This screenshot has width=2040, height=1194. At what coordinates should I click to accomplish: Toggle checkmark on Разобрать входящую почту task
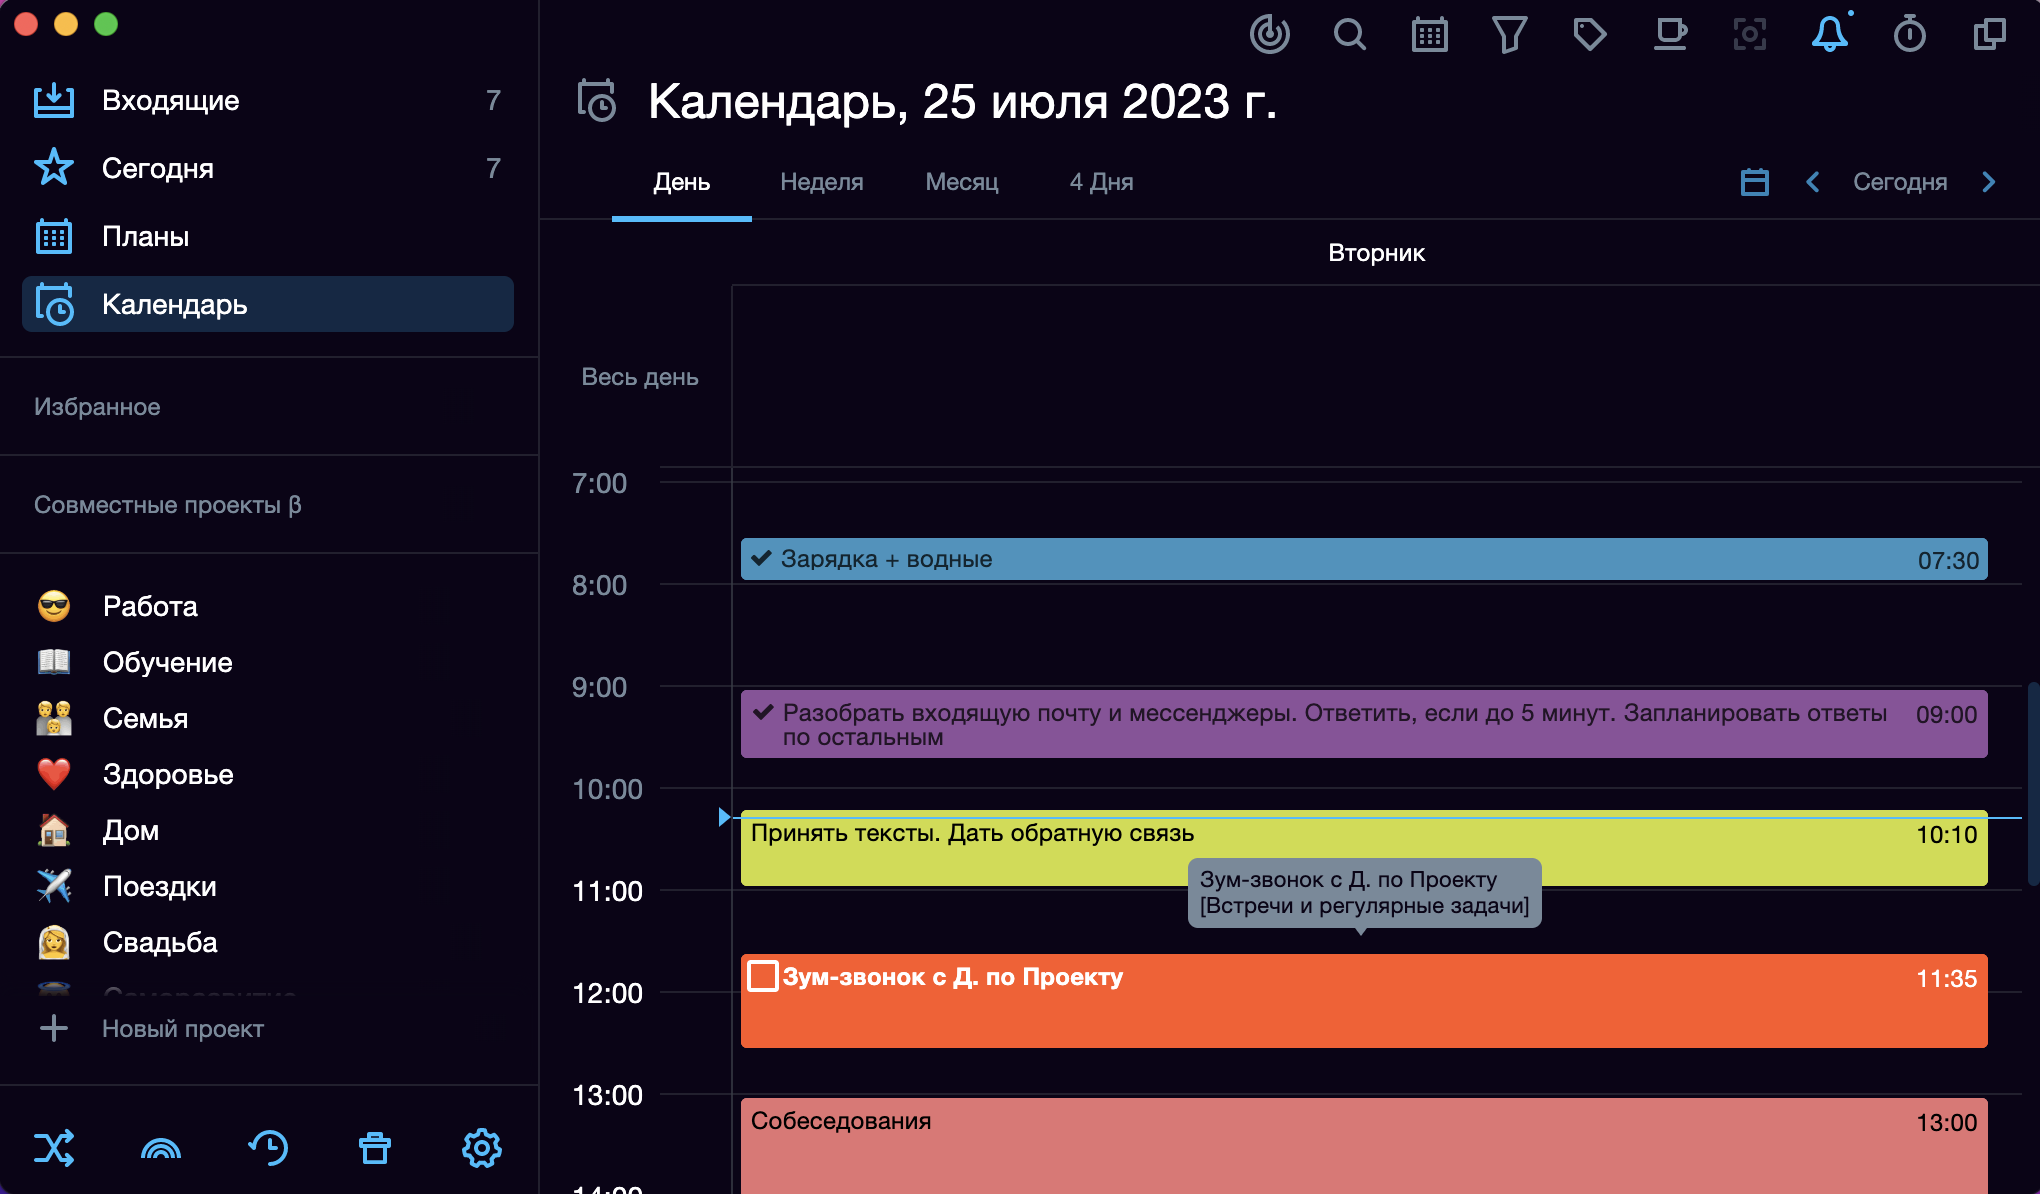click(763, 712)
